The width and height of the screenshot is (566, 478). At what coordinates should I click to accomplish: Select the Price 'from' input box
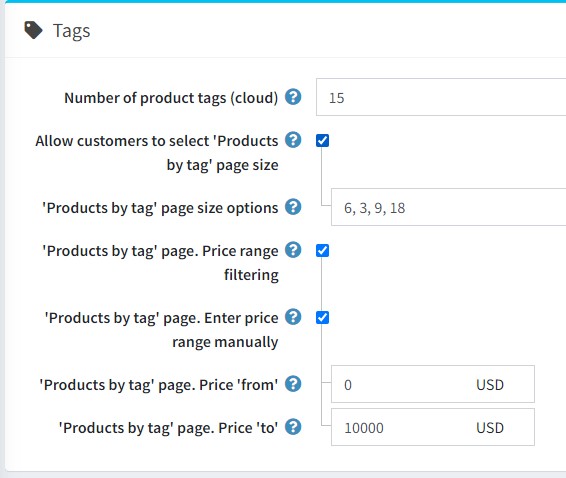point(433,384)
